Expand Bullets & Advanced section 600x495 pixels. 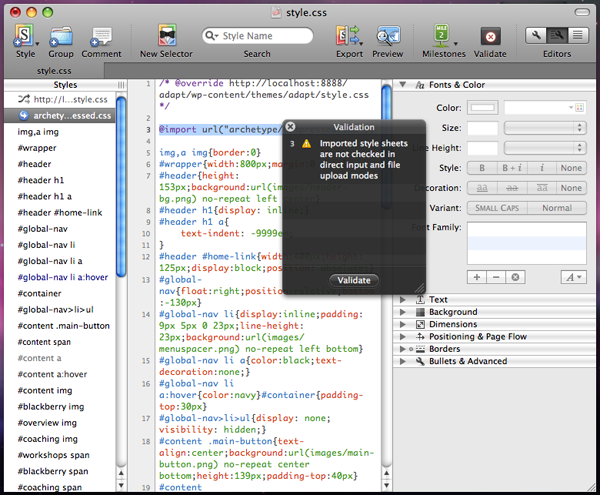tap(403, 361)
